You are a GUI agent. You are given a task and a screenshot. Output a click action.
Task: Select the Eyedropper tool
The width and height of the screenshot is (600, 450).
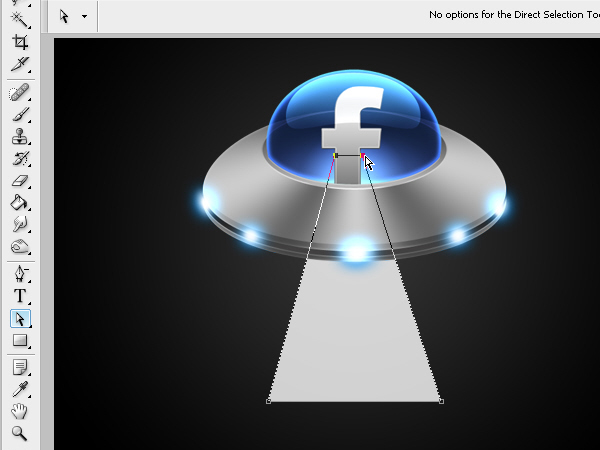coord(20,389)
